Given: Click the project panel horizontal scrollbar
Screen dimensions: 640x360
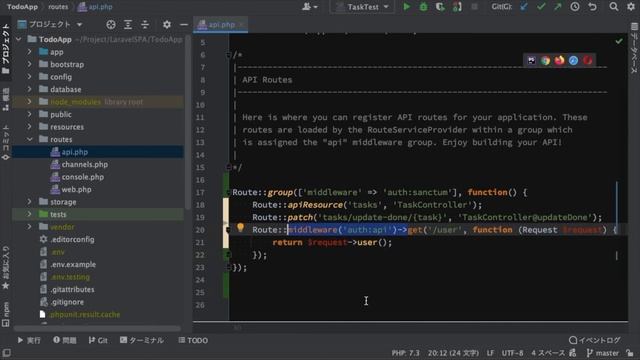Looking at the screenshot, I should click(x=97, y=328).
